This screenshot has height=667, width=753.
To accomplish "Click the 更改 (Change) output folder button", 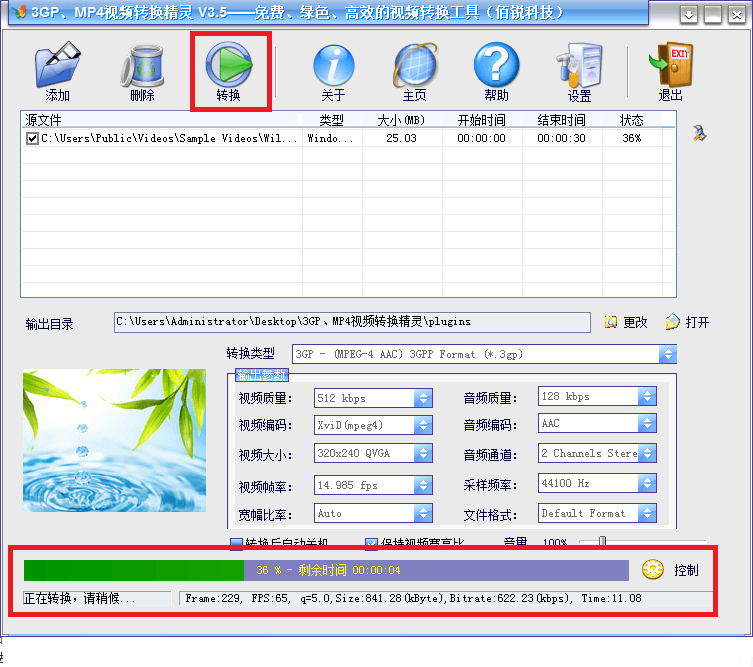I will [x=626, y=322].
